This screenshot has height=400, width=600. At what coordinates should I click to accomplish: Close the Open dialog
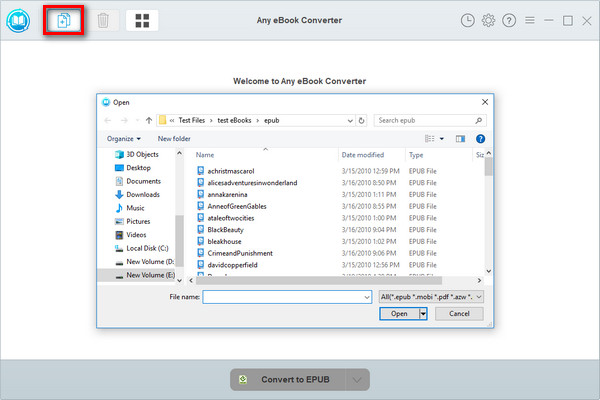coord(485,102)
